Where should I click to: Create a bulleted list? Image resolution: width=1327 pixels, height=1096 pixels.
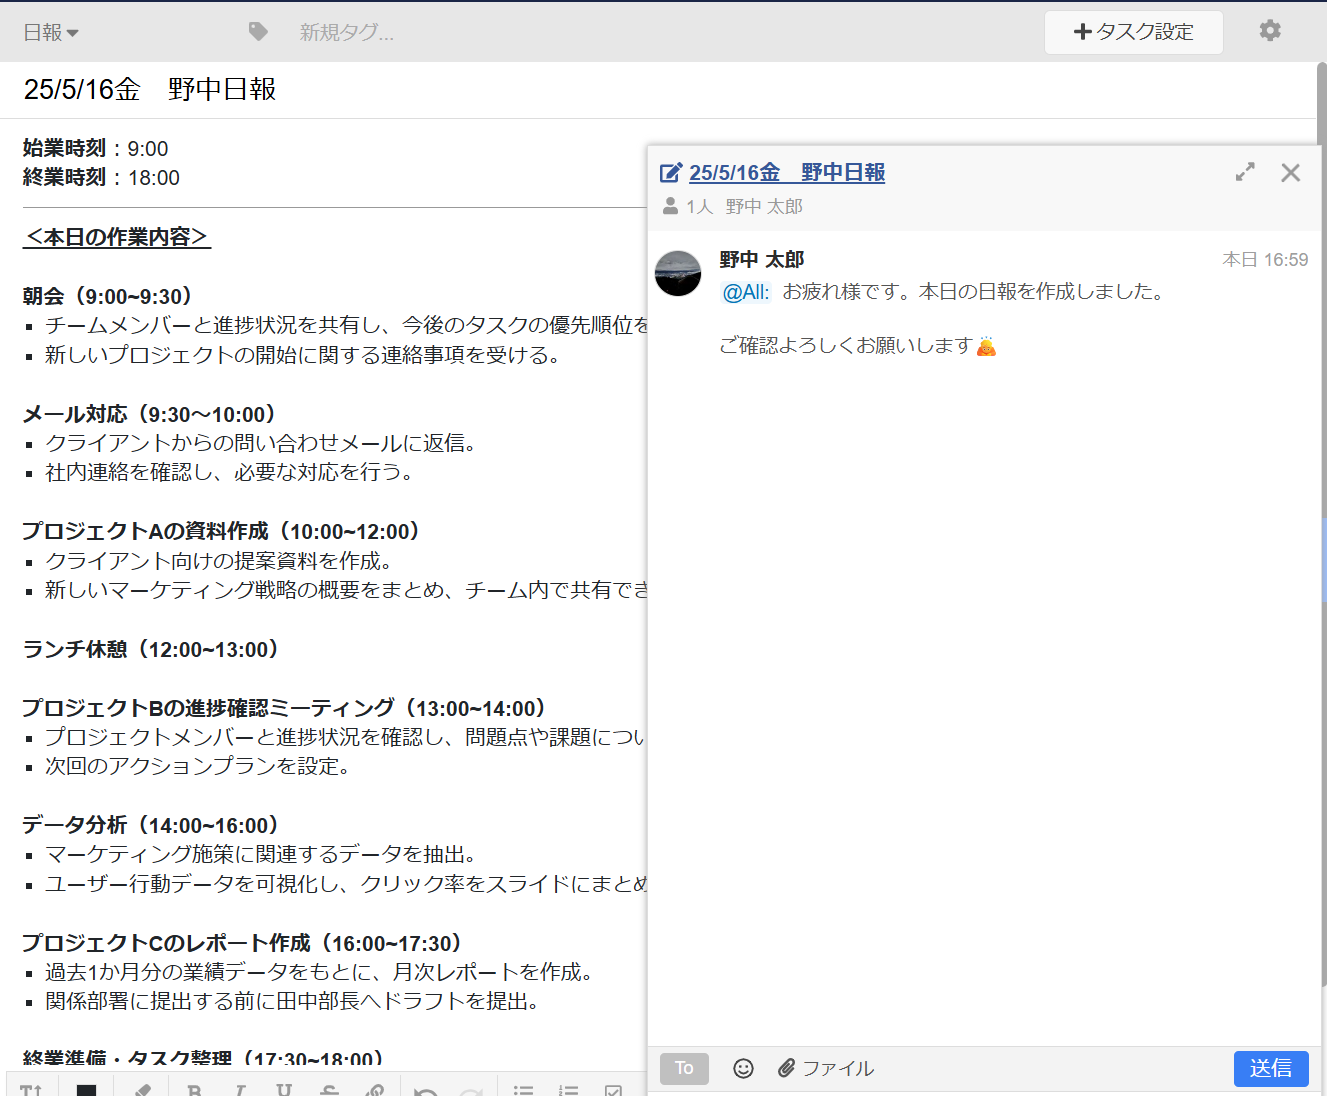(x=523, y=1090)
